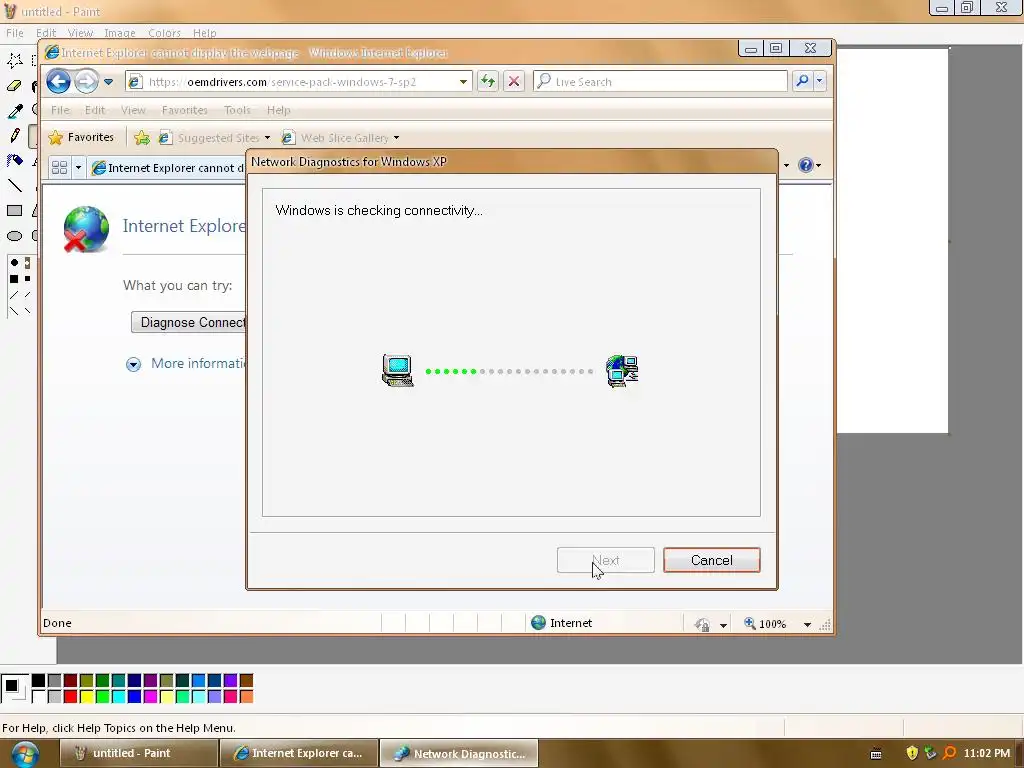Click the taskbar clock showing 11:02 PM
This screenshot has width=1024, height=768.
tap(987, 753)
